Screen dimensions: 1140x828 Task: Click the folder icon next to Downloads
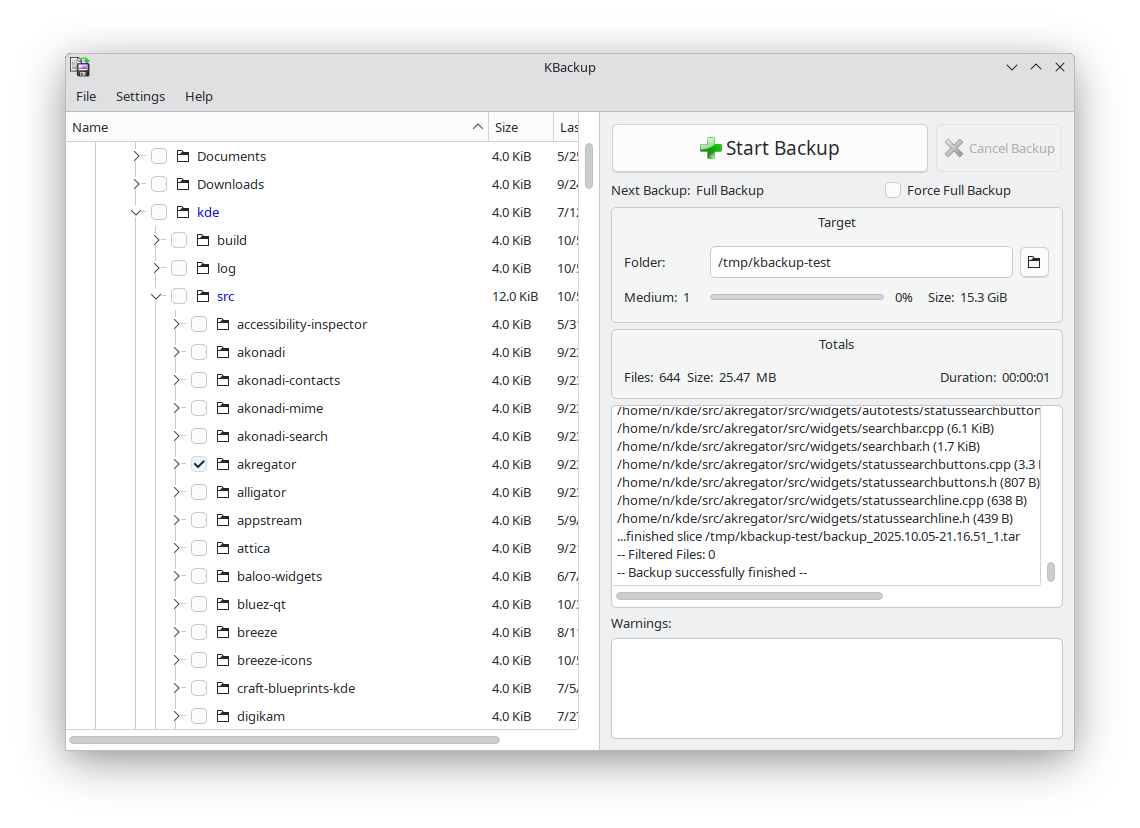coord(183,184)
